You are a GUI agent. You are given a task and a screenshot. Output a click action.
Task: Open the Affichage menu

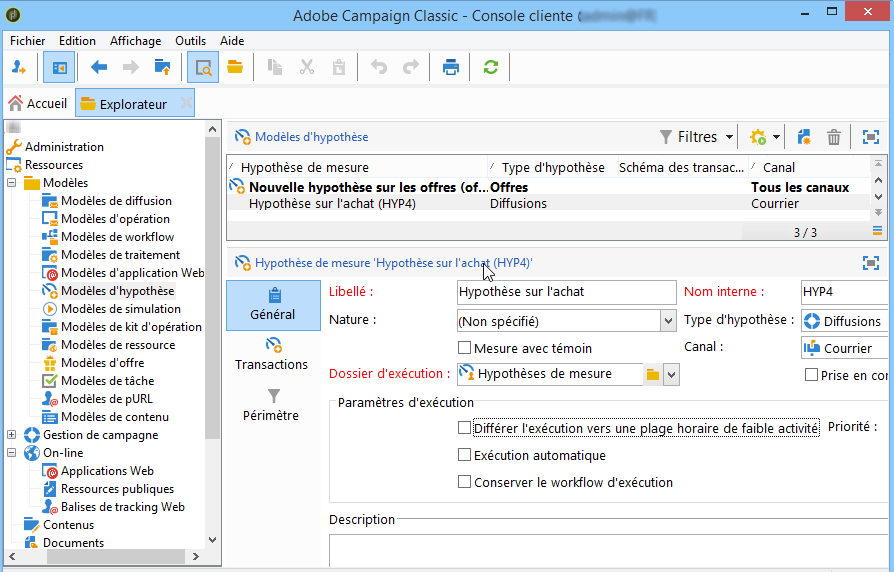(x=136, y=41)
